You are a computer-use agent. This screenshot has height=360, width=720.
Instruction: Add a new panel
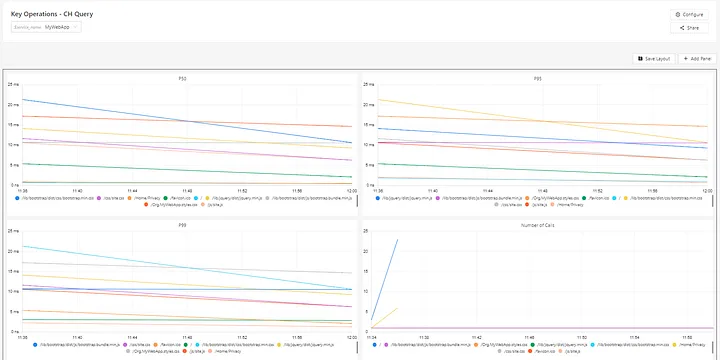697,59
